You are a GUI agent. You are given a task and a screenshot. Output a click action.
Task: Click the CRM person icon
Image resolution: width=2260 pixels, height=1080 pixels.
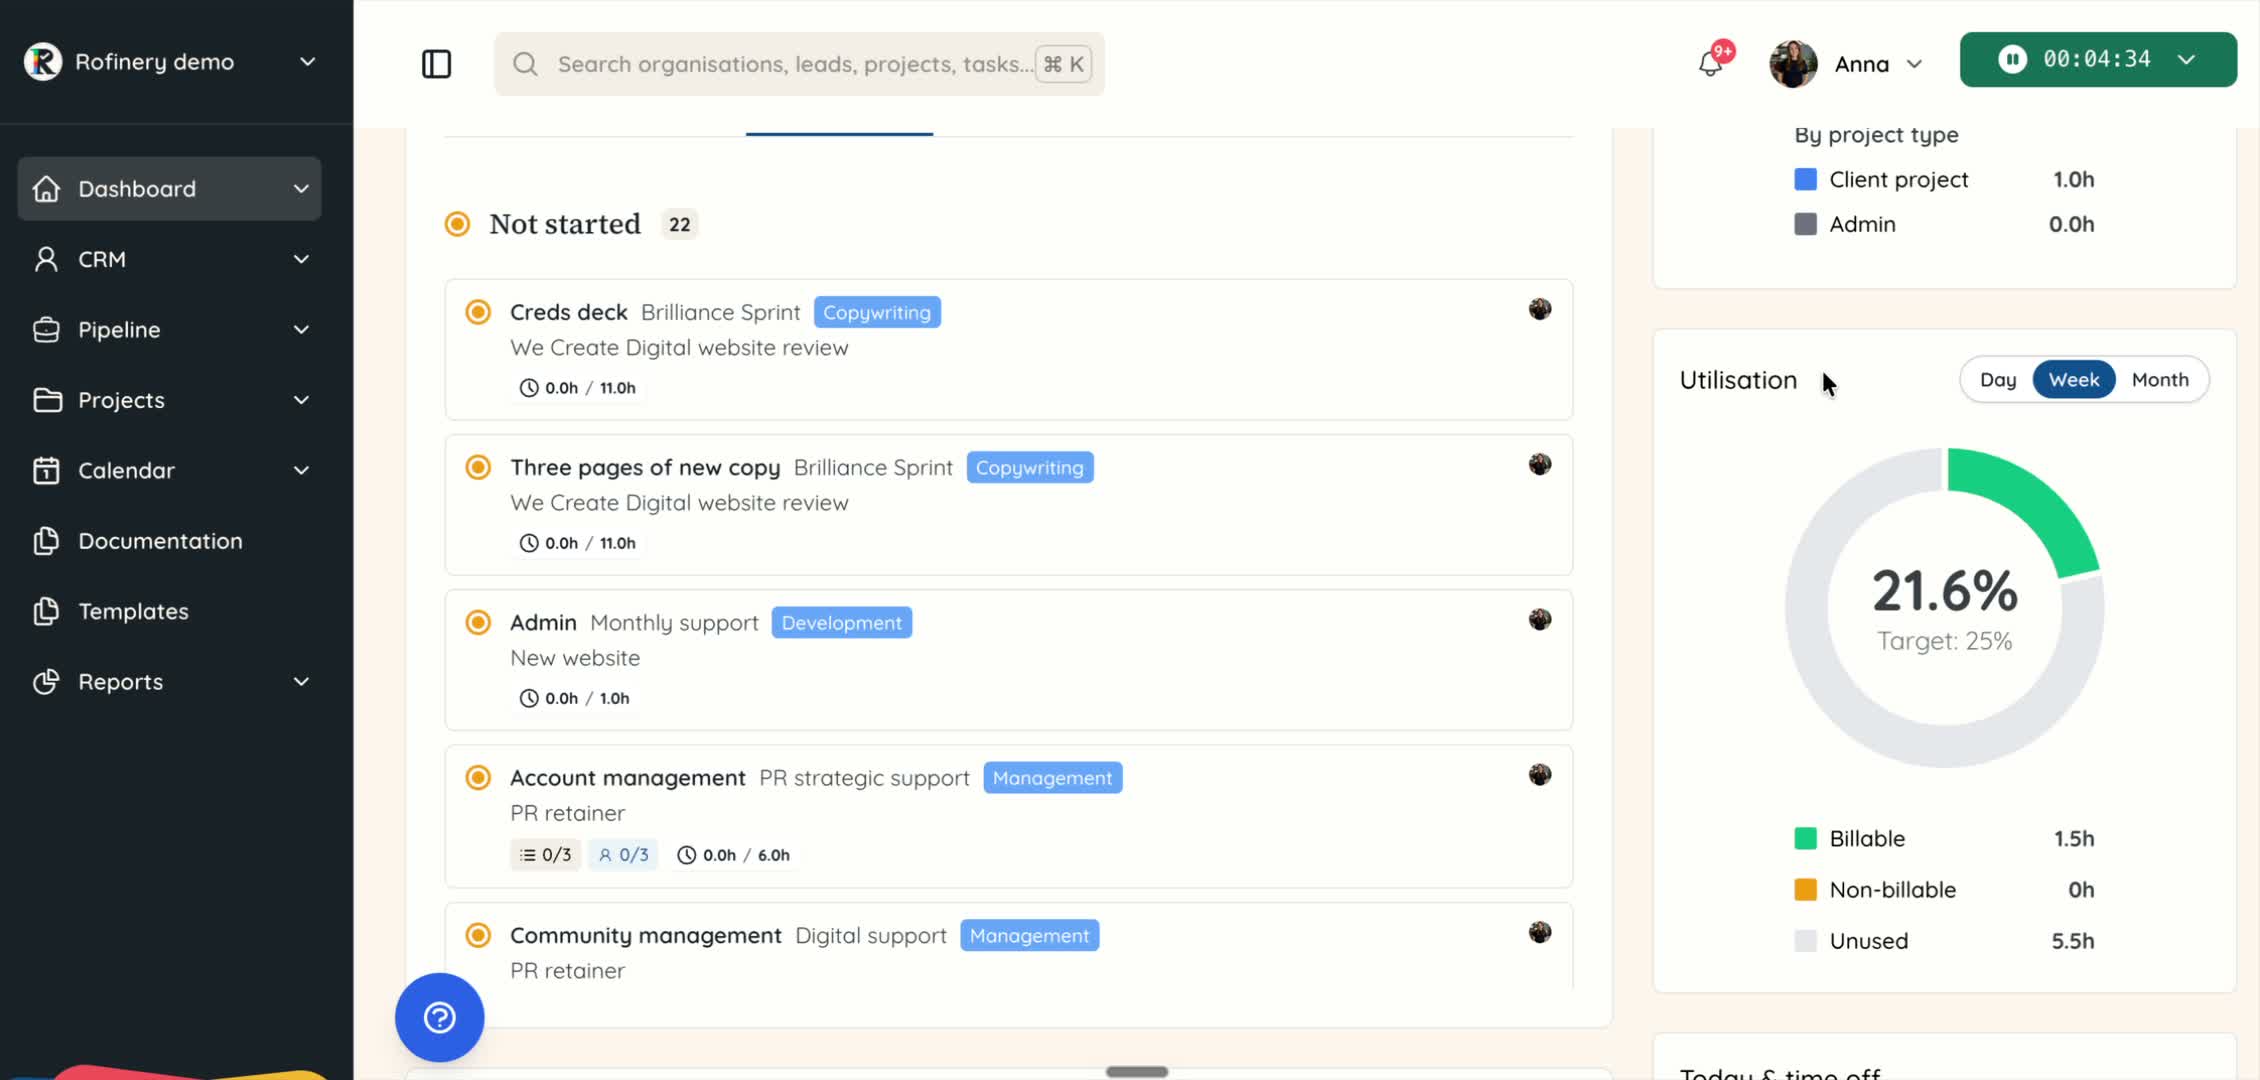(46, 259)
